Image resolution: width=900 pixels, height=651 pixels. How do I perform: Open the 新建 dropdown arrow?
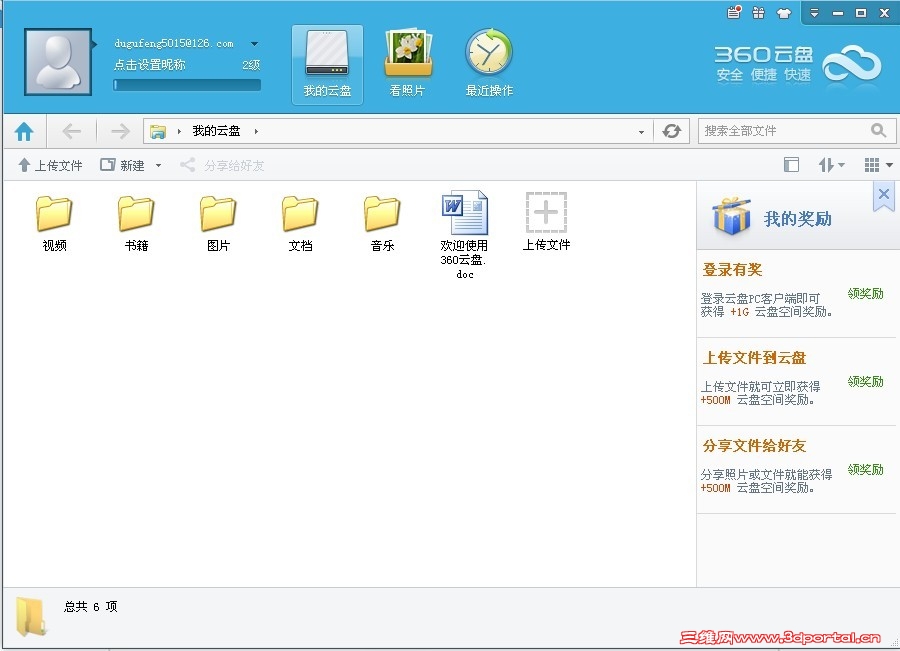point(158,166)
